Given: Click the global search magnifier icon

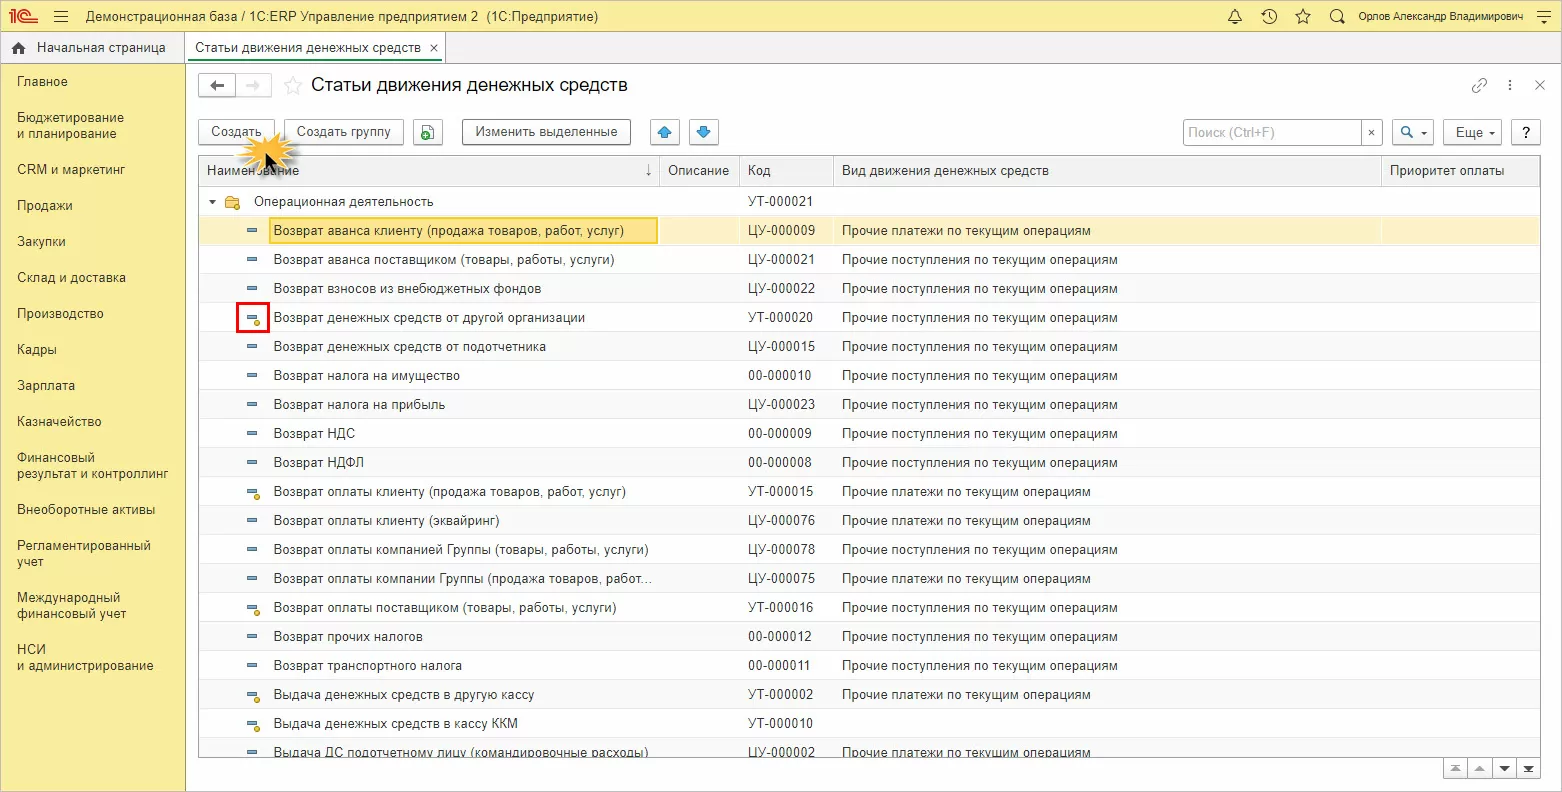Looking at the screenshot, I should tap(1337, 17).
